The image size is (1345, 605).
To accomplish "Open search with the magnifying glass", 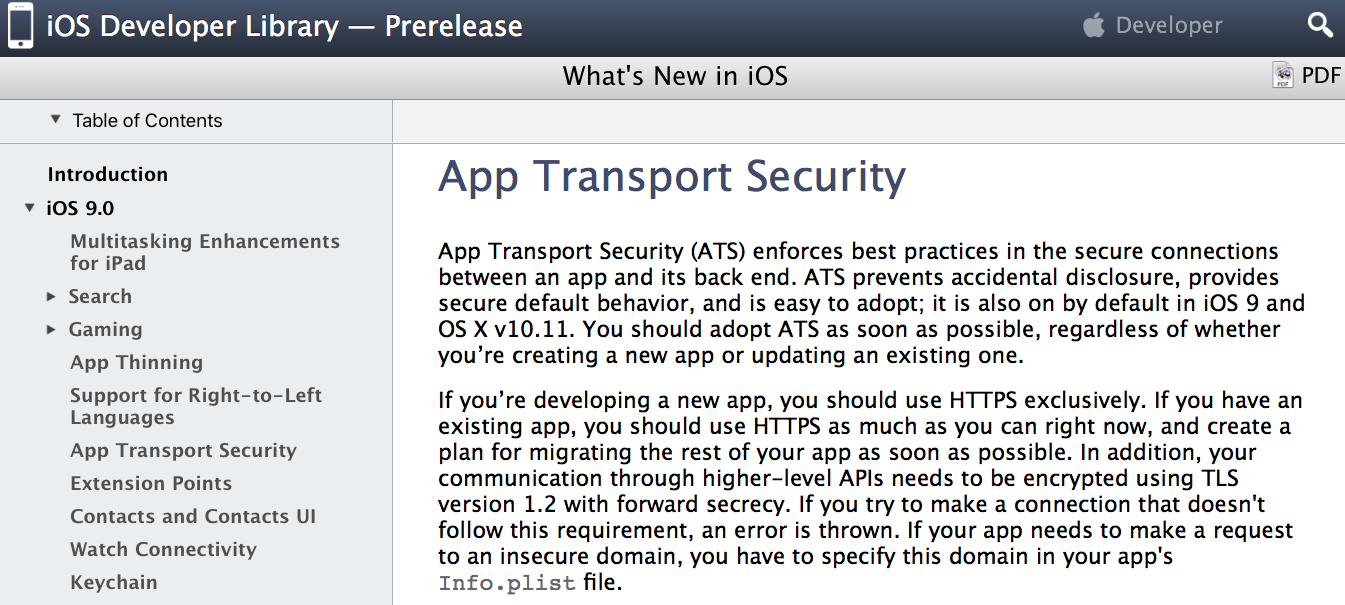I will [1320, 26].
